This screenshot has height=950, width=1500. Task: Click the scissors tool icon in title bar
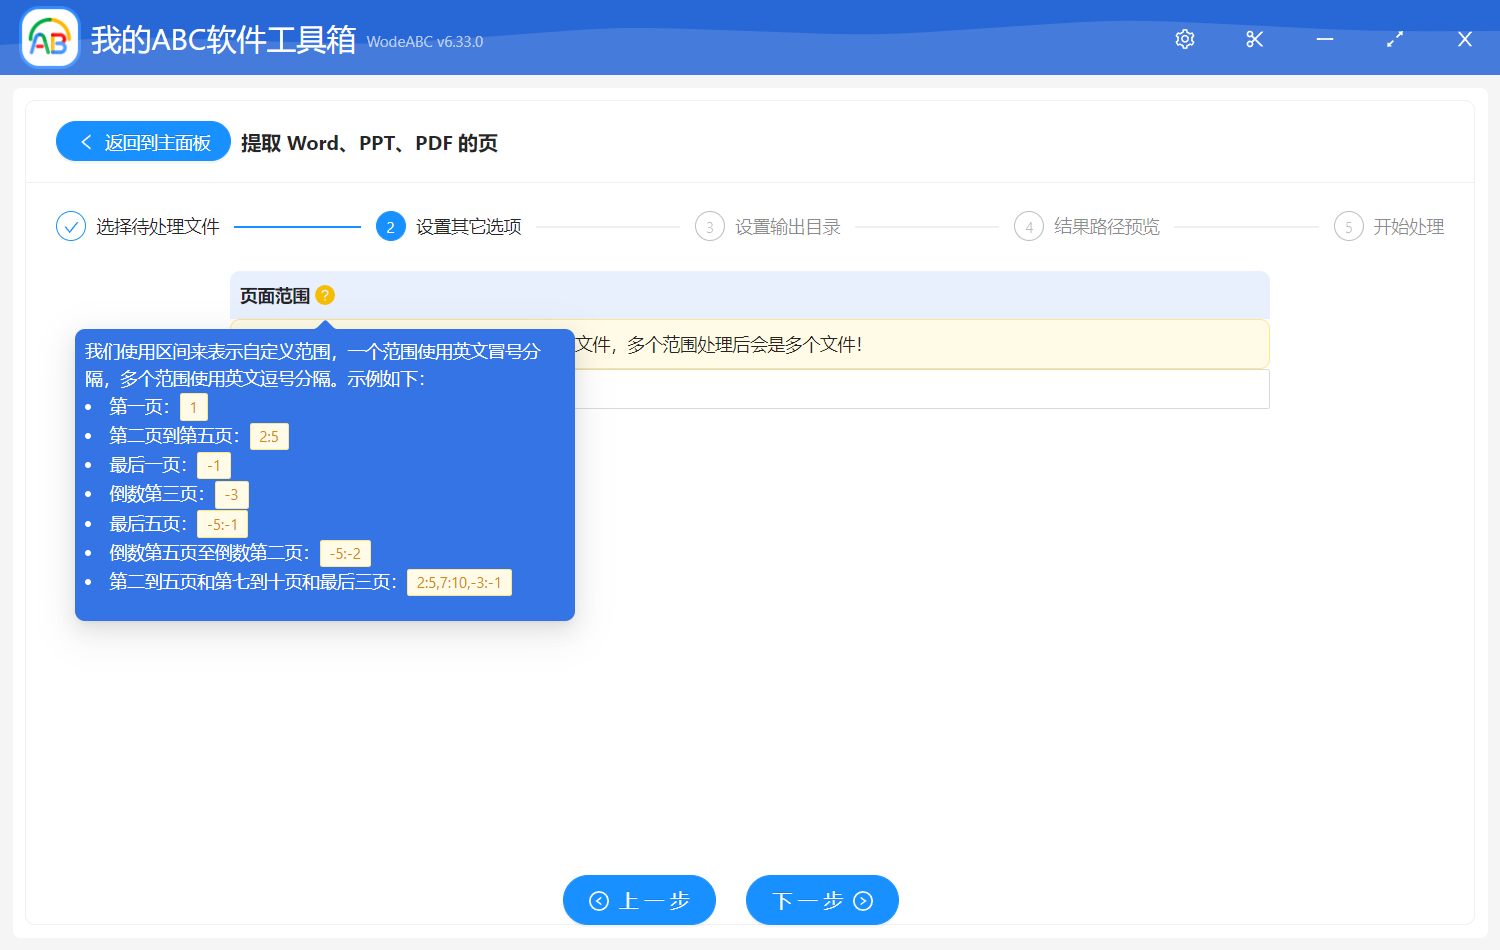click(1255, 39)
